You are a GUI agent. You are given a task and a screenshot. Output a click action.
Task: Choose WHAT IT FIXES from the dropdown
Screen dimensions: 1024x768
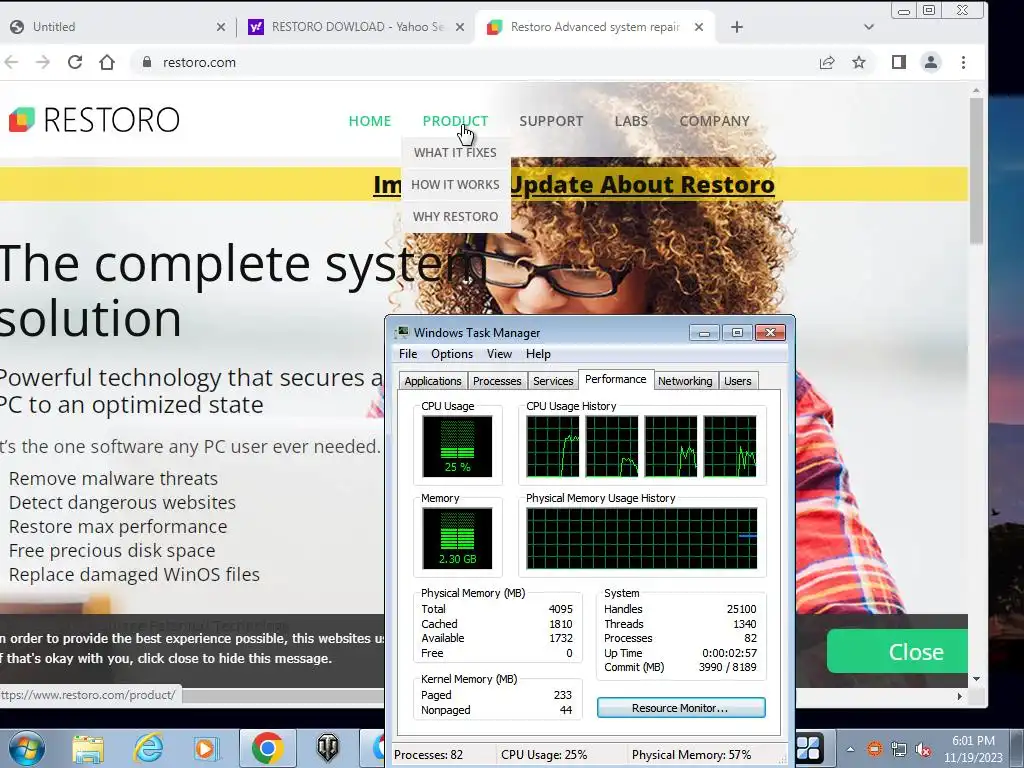coord(455,152)
